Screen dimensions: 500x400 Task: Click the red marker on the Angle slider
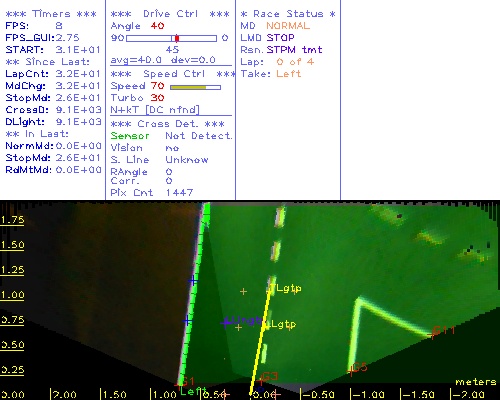tap(177, 38)
